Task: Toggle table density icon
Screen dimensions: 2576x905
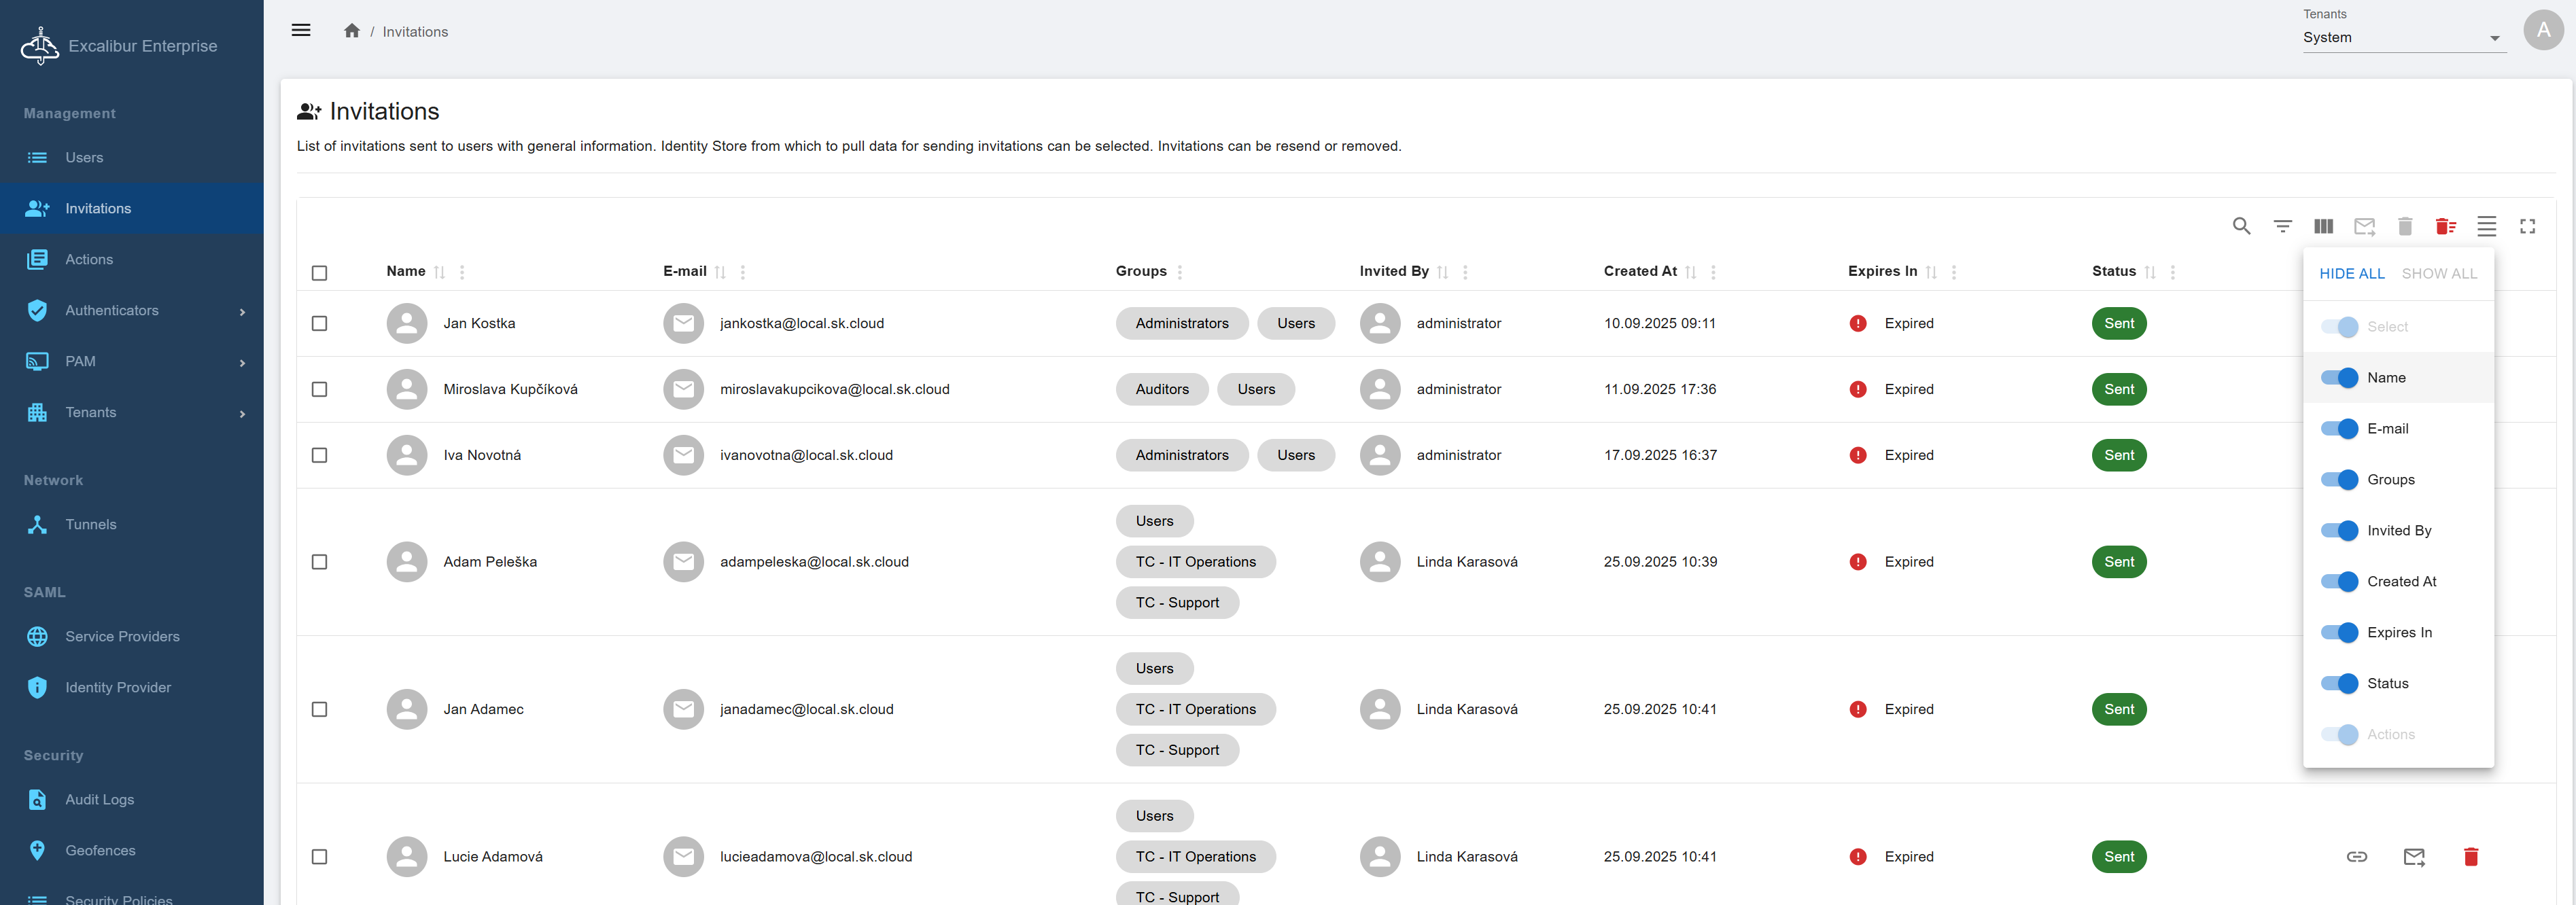Action: tap(2486, 226)
